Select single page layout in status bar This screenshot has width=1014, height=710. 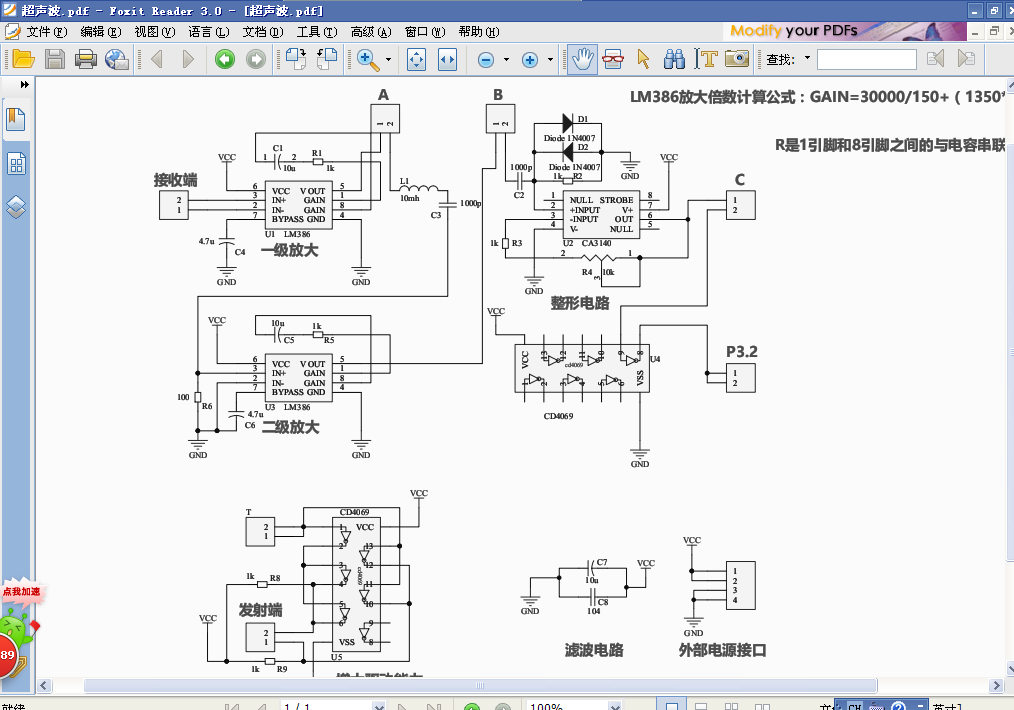671,706
